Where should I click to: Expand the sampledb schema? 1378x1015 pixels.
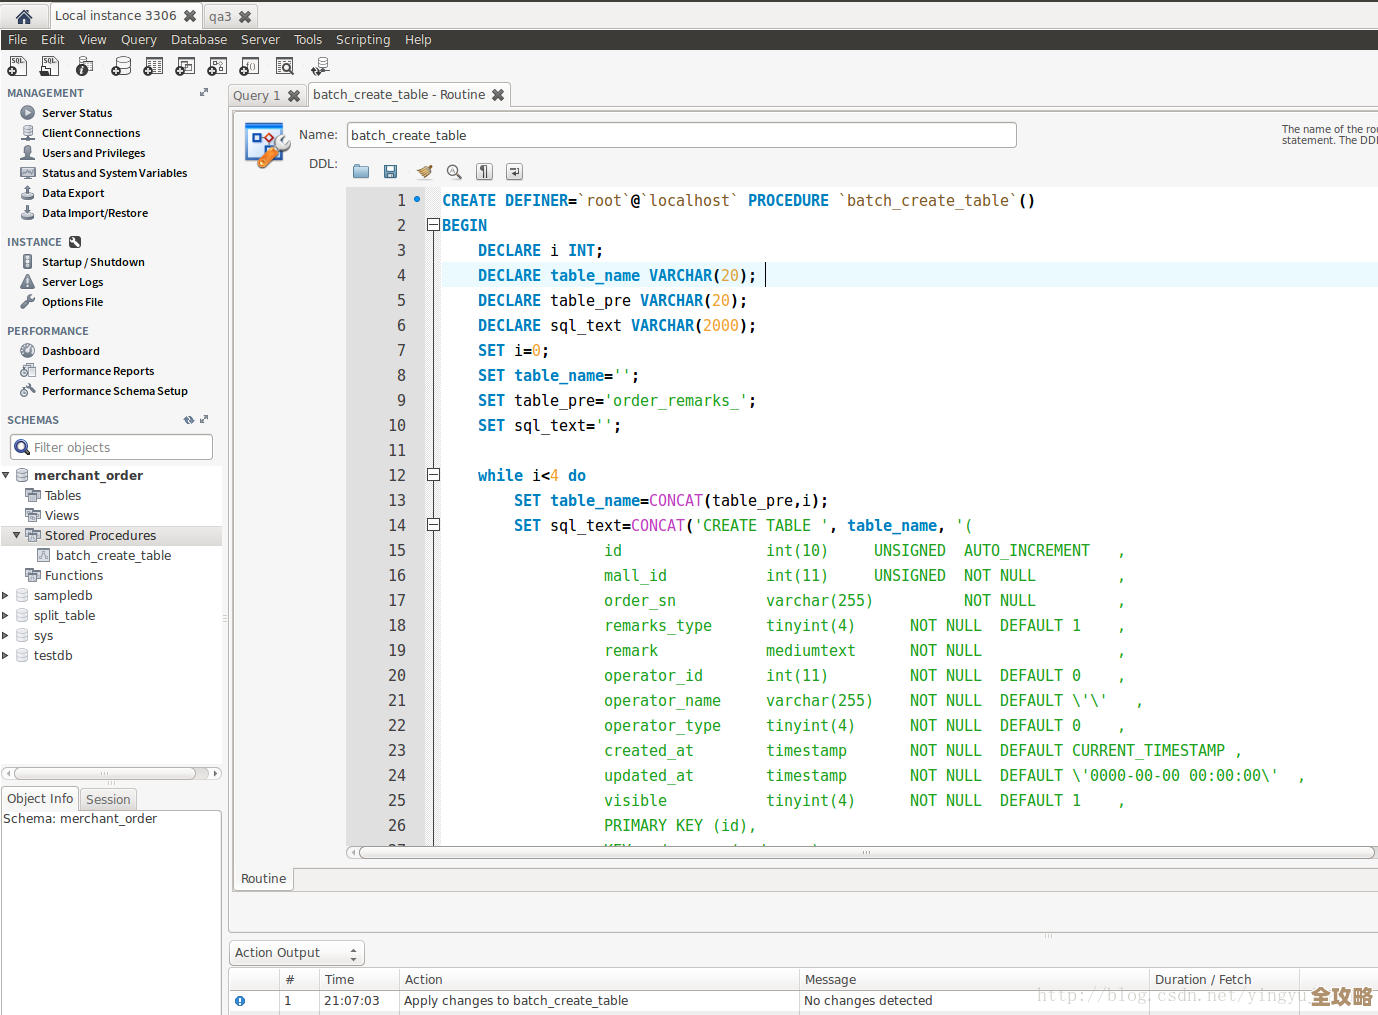pos(6,595)
